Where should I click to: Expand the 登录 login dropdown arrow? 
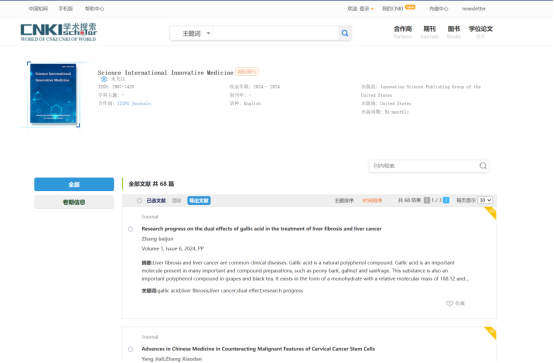(x=372, y=9)
